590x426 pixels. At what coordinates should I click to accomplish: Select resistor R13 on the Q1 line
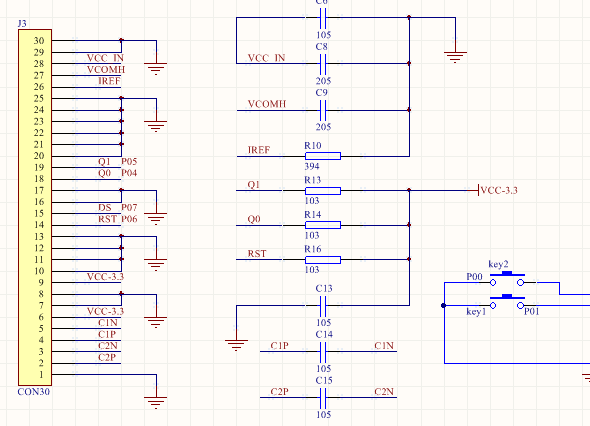pos(323,191)
